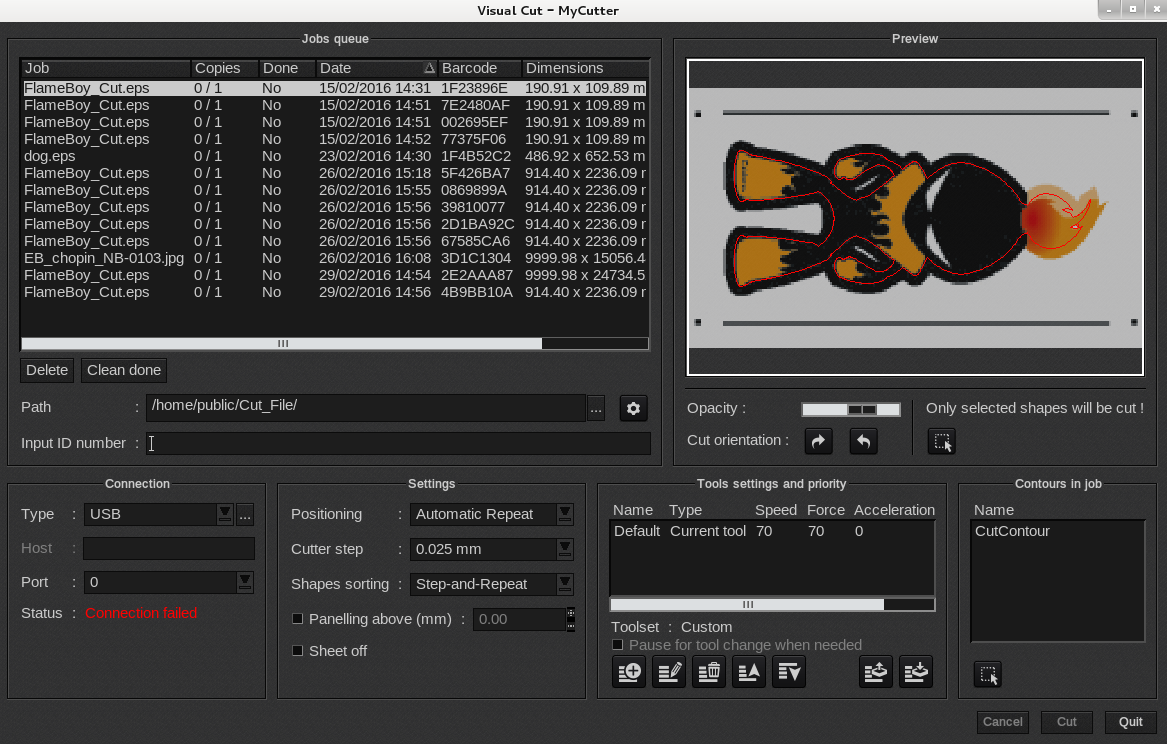1167x744 pixels.
Task: Click the Barcode column header
Action: (x=480, y=68)
